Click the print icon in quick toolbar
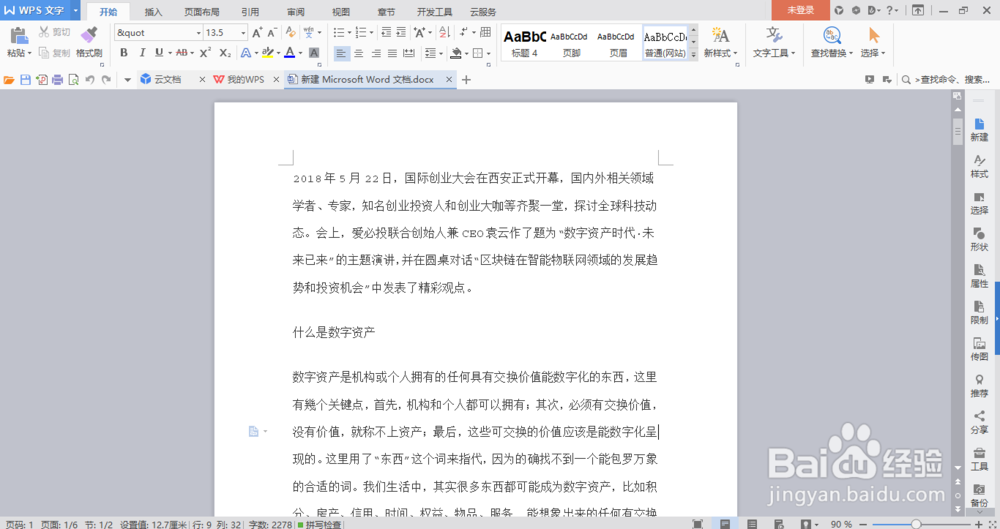 pos(57,80)
